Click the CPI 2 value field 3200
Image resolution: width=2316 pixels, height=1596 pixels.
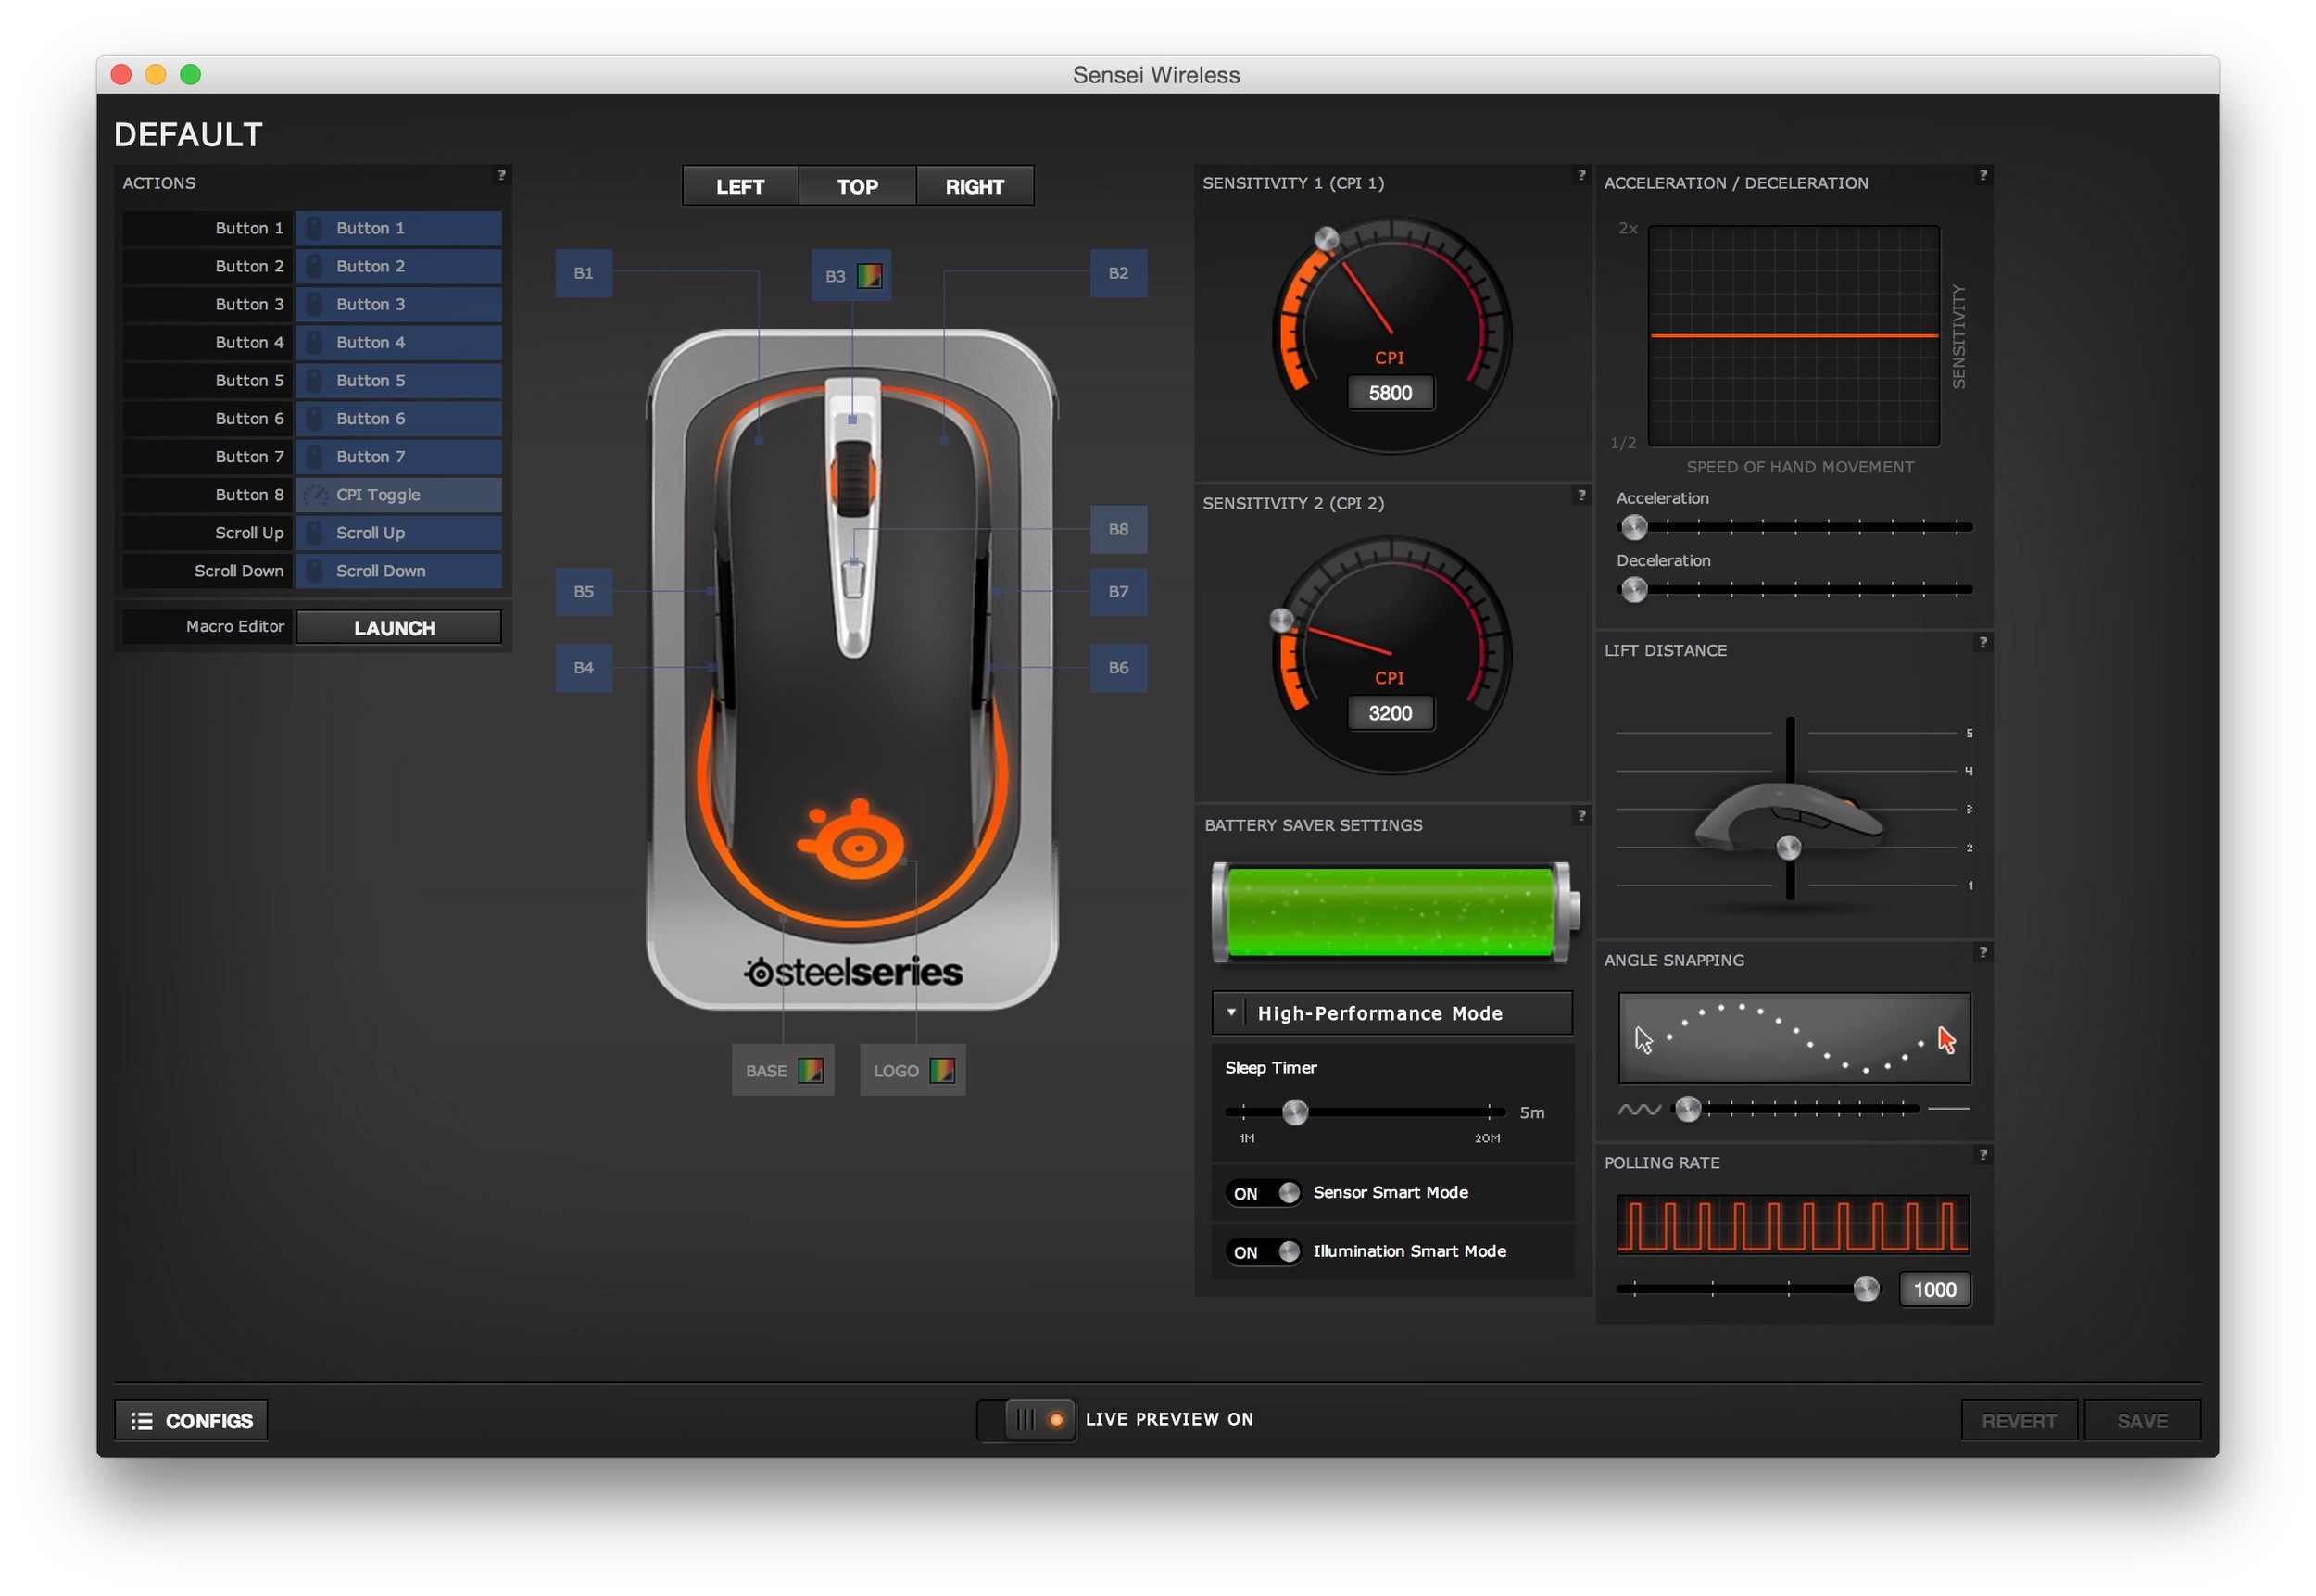[x=1390, y=713]
